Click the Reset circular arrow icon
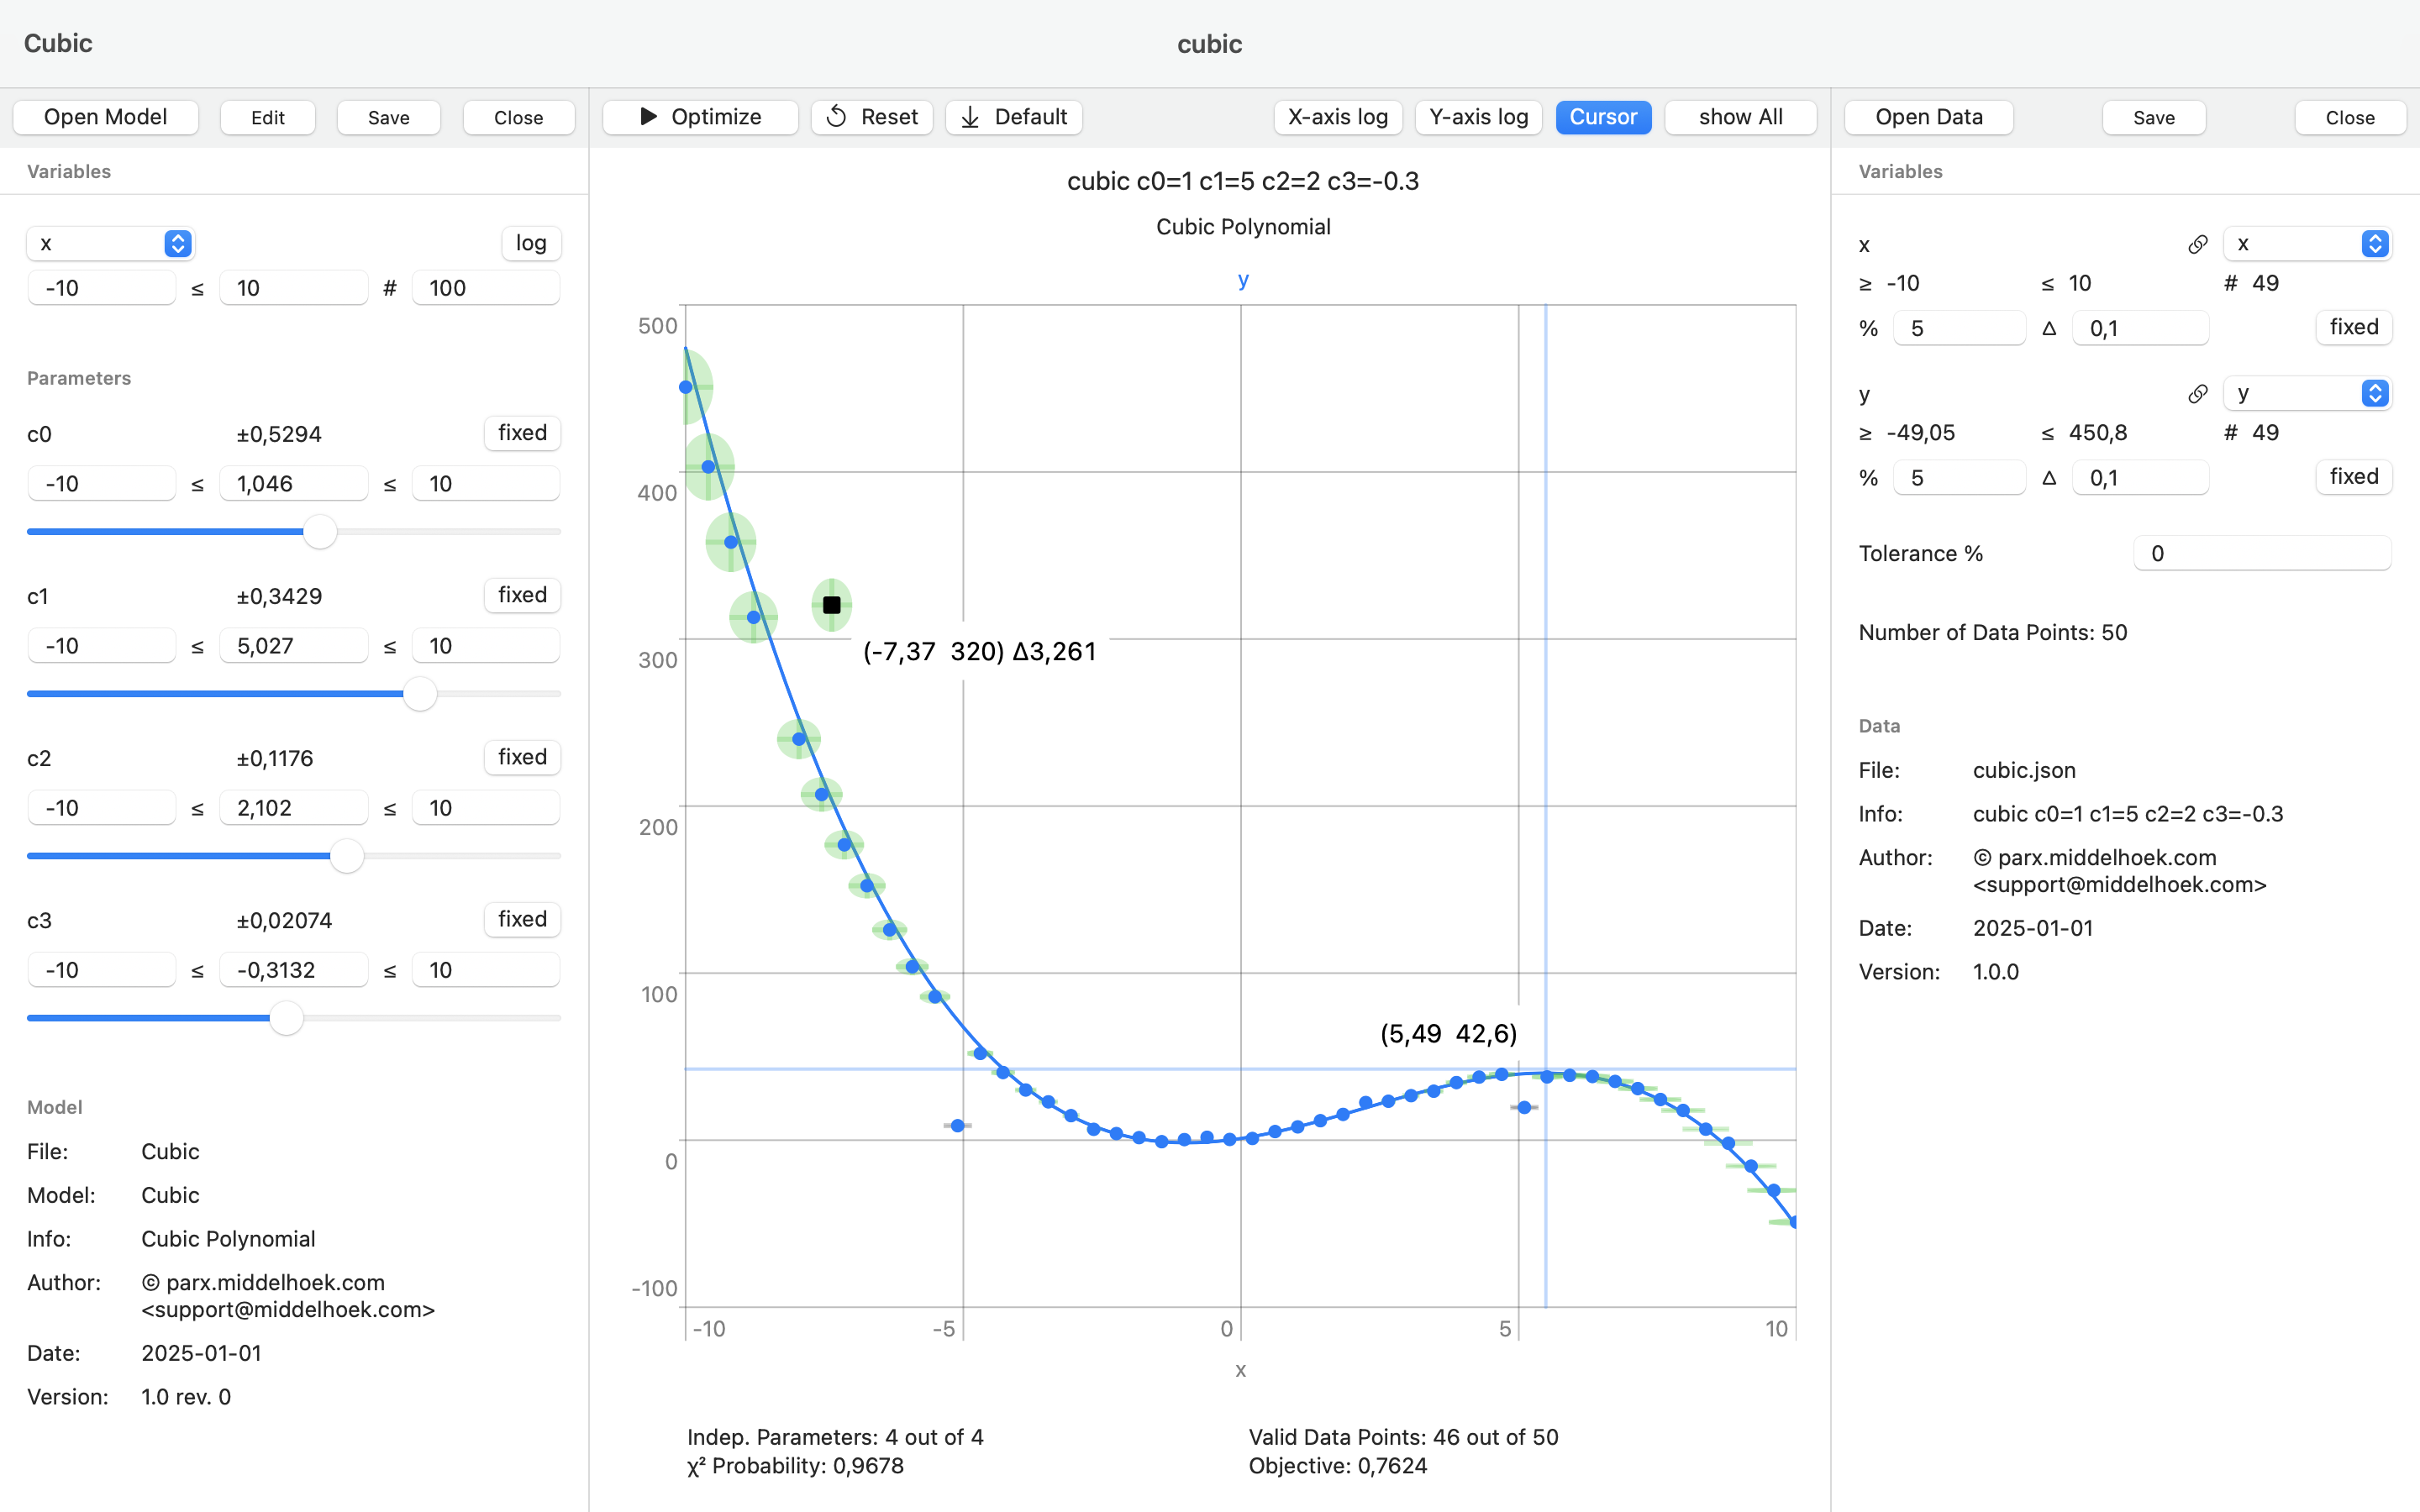The height and width of the screenshot is (1512, 2420). tap(837, 117)
